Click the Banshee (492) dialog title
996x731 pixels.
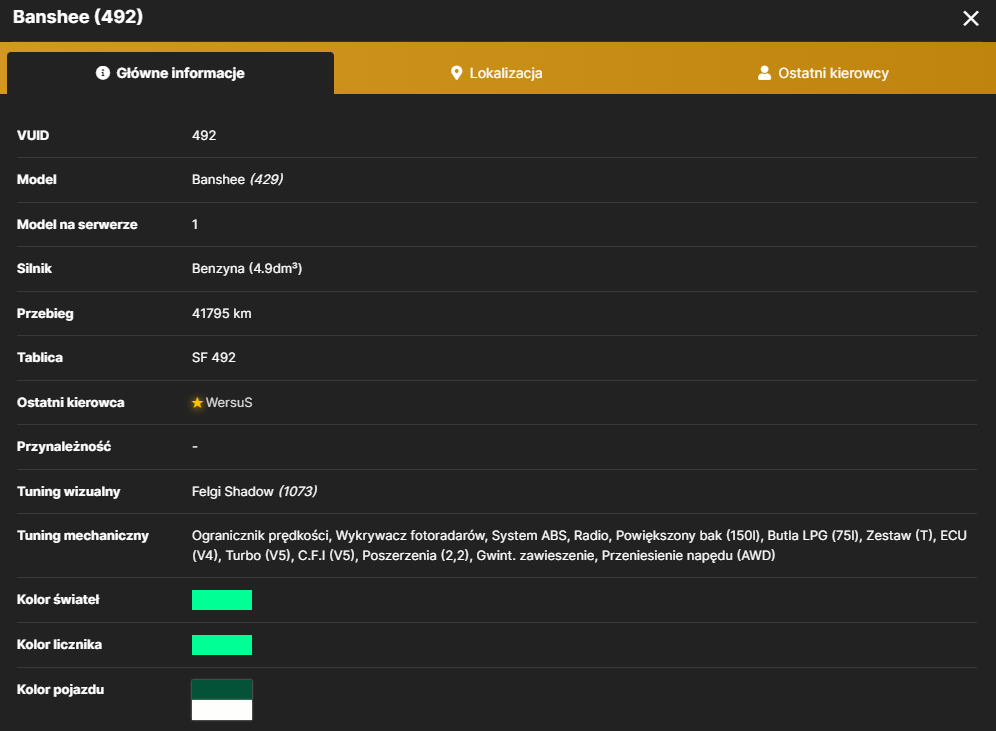tap(77, 17)
